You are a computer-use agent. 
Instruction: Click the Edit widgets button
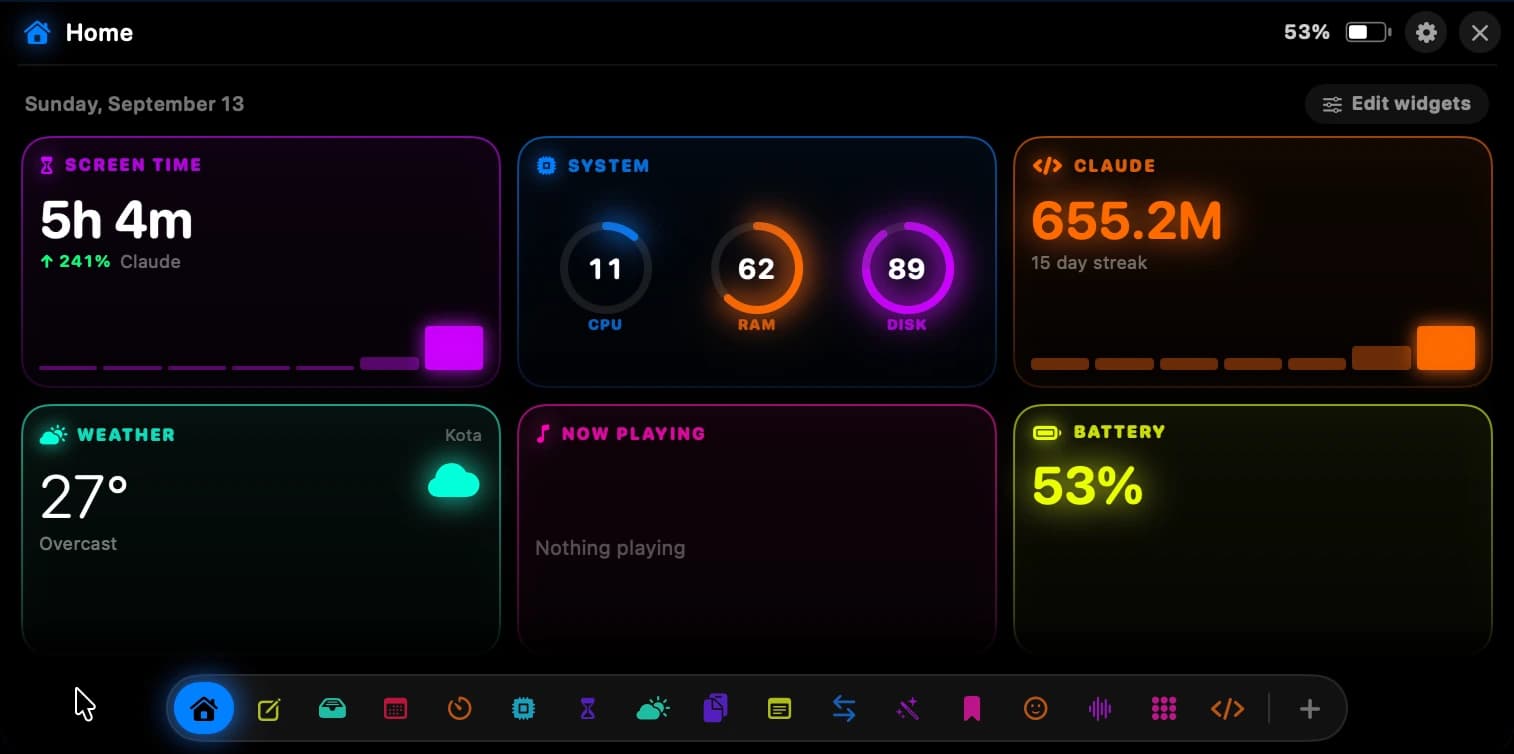pos(1397,104)
